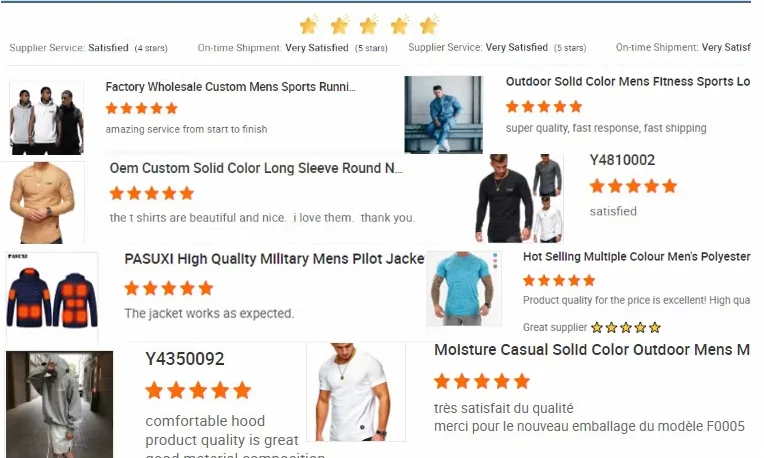
Task: Click orange stars under PASUXI jacket title
Action: click(x=169, y=288)
